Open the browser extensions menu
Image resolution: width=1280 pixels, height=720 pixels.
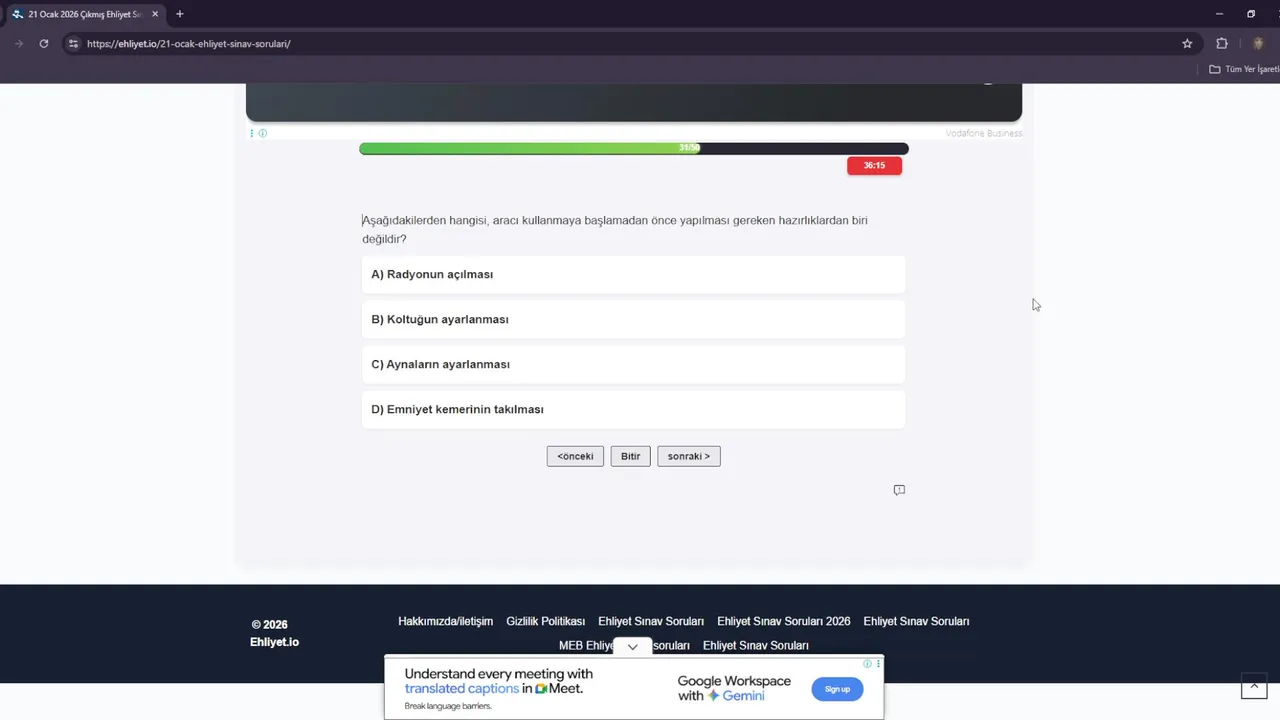pos(1222,44)
